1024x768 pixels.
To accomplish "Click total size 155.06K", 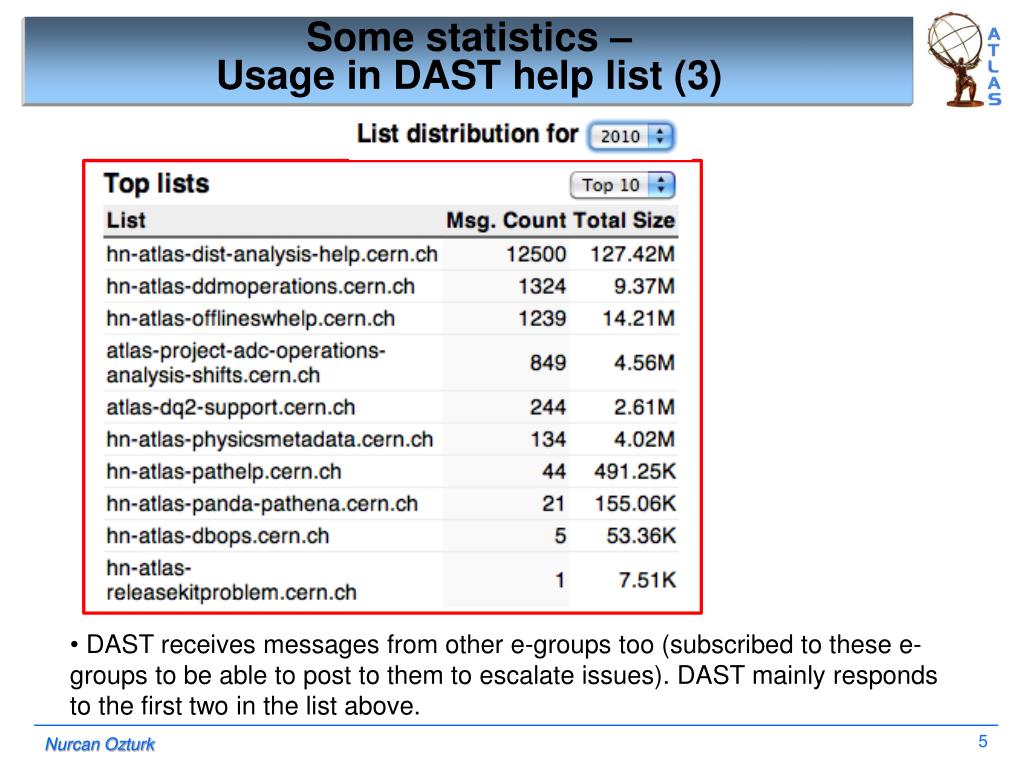I will (635, 503).
